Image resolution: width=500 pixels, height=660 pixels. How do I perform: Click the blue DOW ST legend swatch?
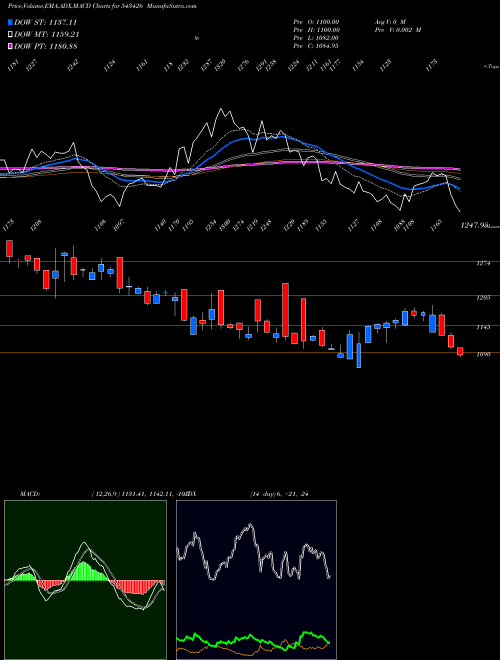11,22
